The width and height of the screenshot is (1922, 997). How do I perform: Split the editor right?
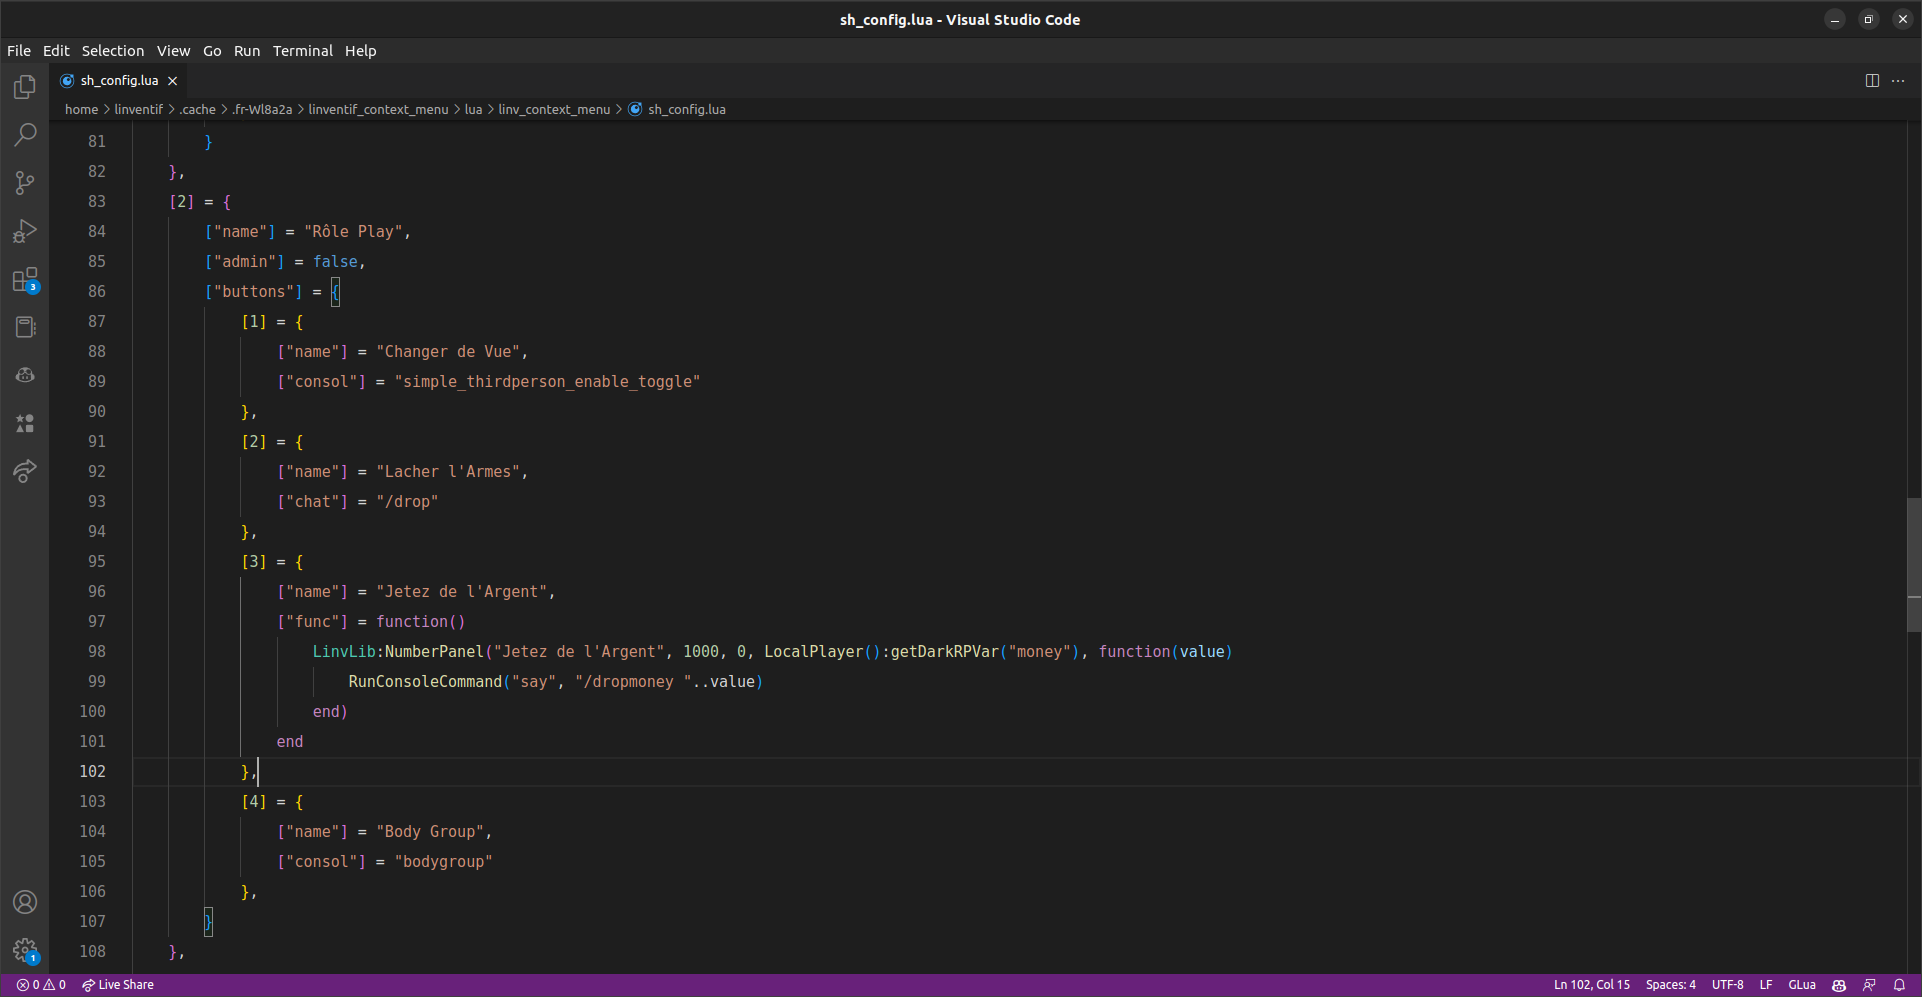1872,81
